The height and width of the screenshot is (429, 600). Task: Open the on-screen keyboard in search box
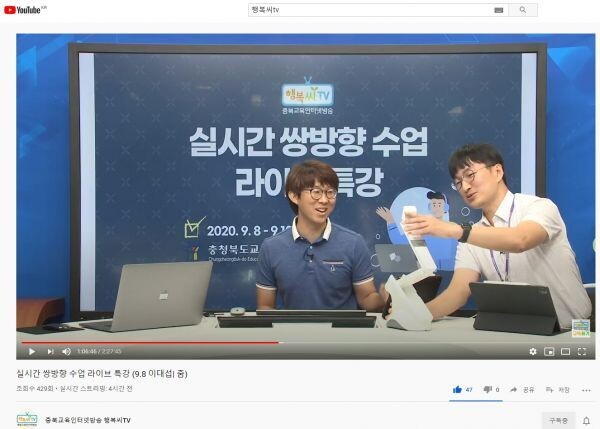pyautogui.click(x=498, y=10)
